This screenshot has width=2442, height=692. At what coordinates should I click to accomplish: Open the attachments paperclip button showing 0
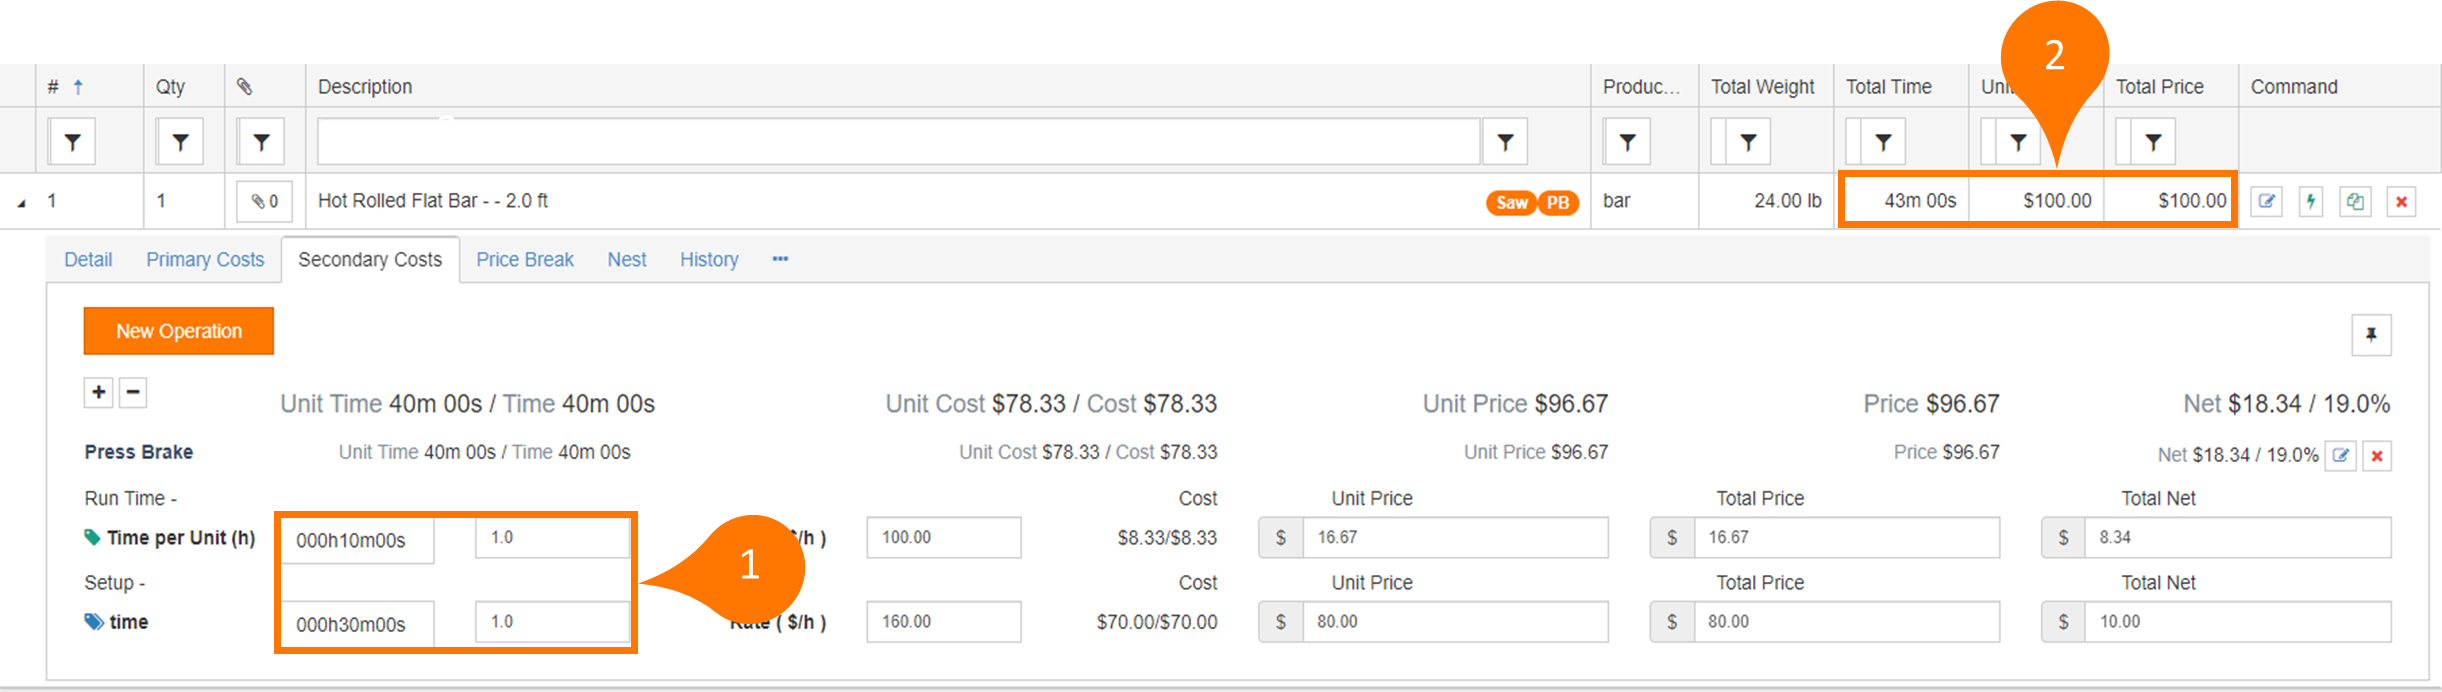pos(264,201)
